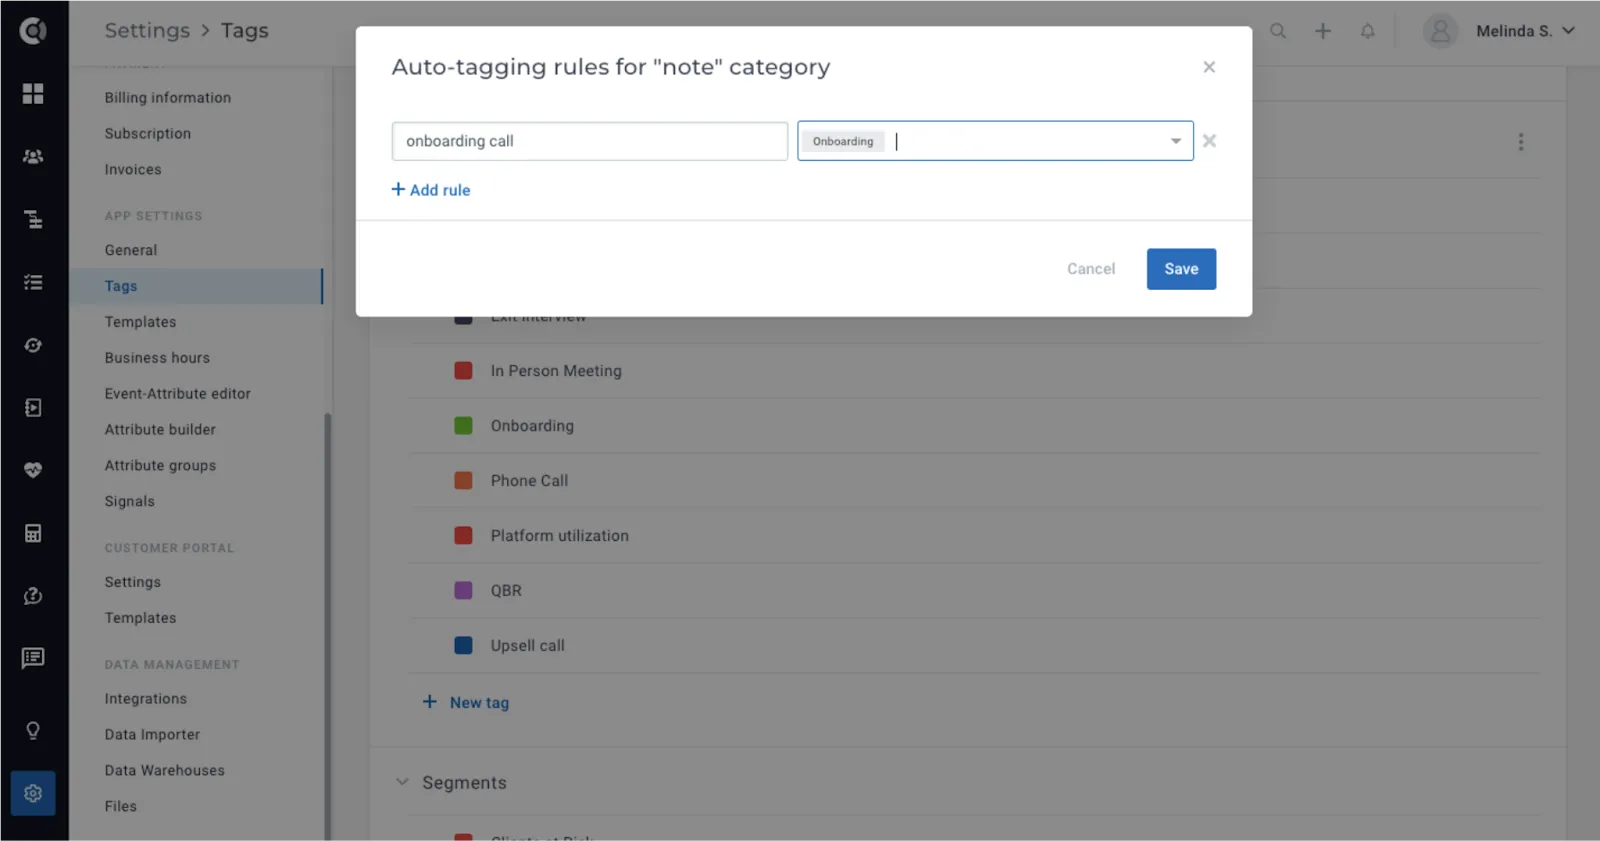
Task: Click the Onboarding tag chip
Action: (843, 141)
